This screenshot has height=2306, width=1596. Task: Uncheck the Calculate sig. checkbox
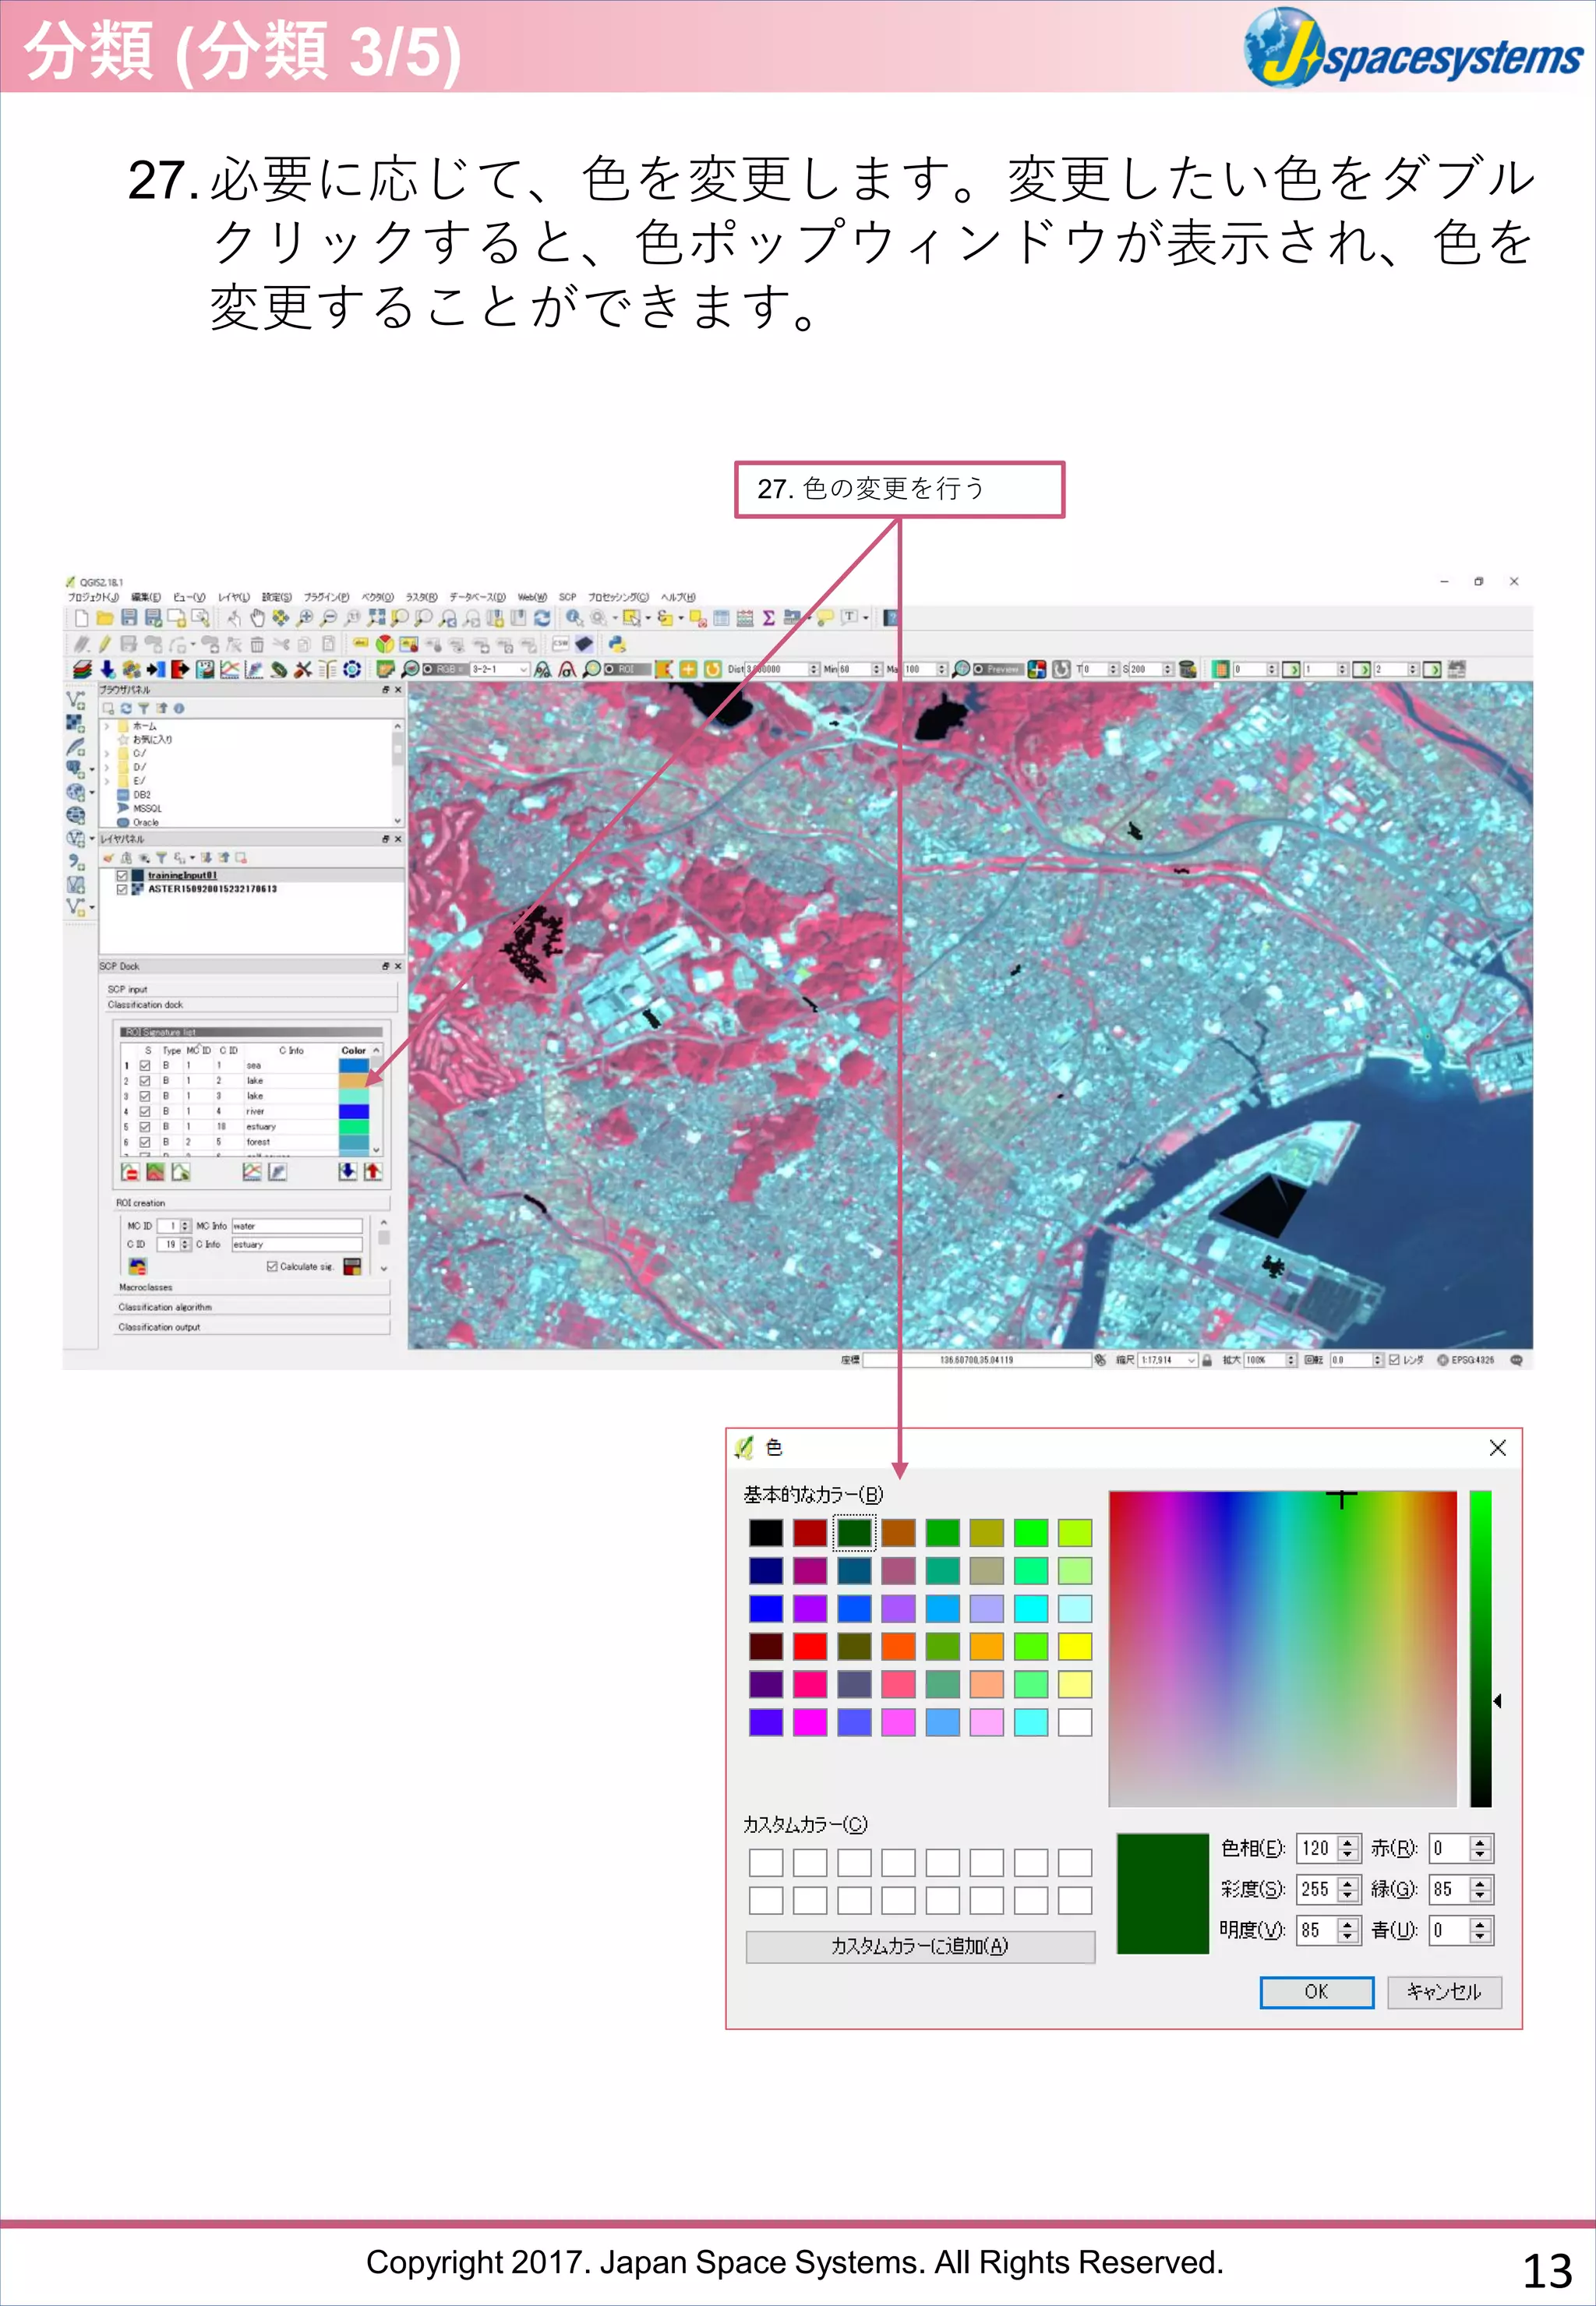point(272,1266)
